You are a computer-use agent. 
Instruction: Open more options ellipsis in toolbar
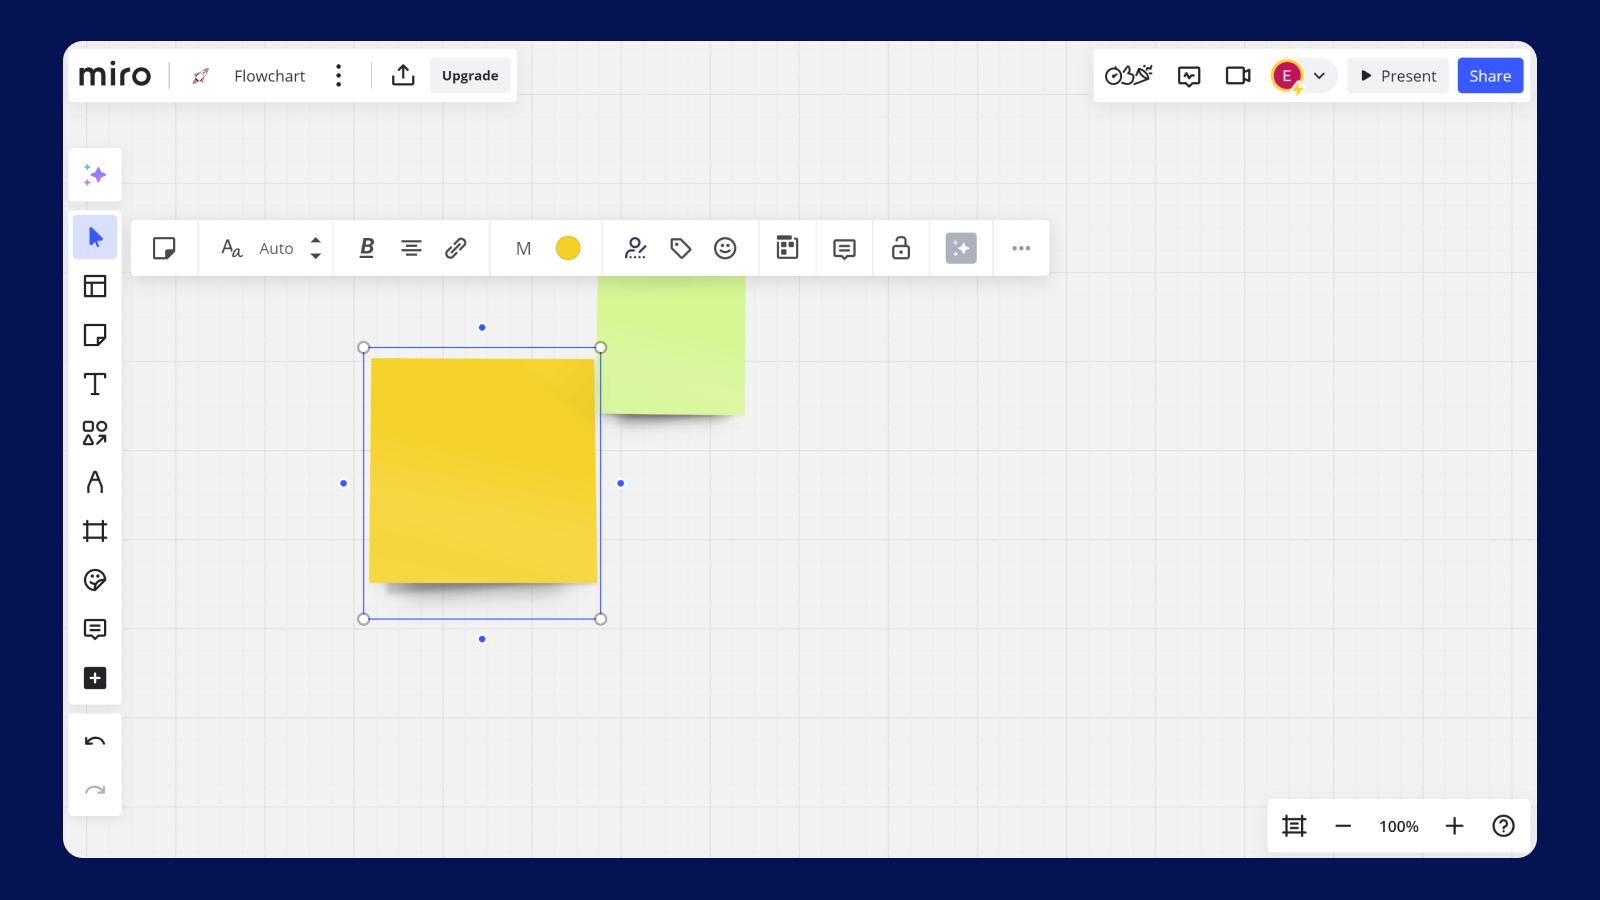coord(1021,248)
